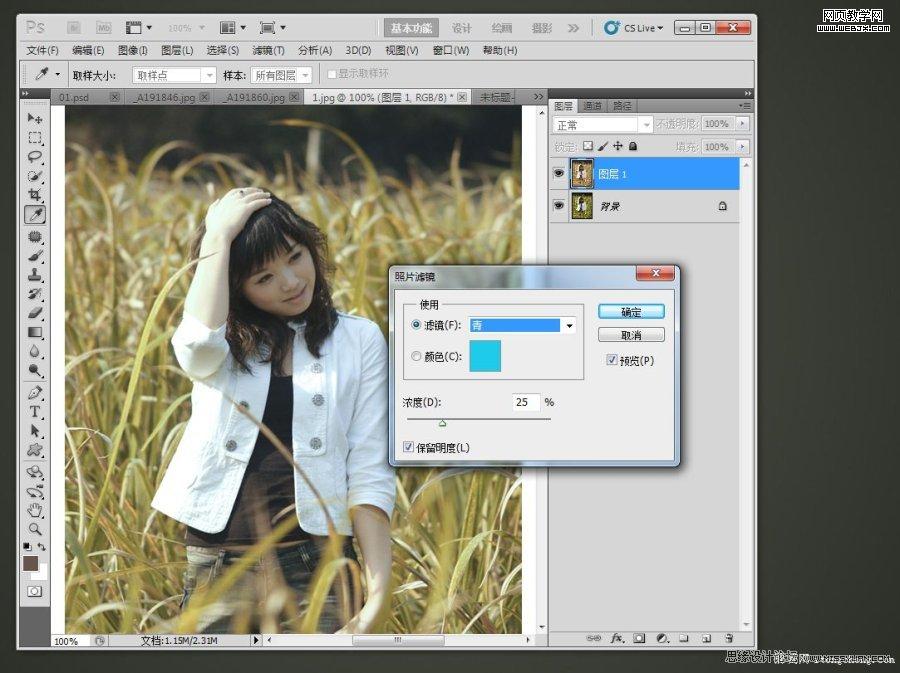Select the Gradient tool
This screenshot has height=673, width=900.
(35, 332)
